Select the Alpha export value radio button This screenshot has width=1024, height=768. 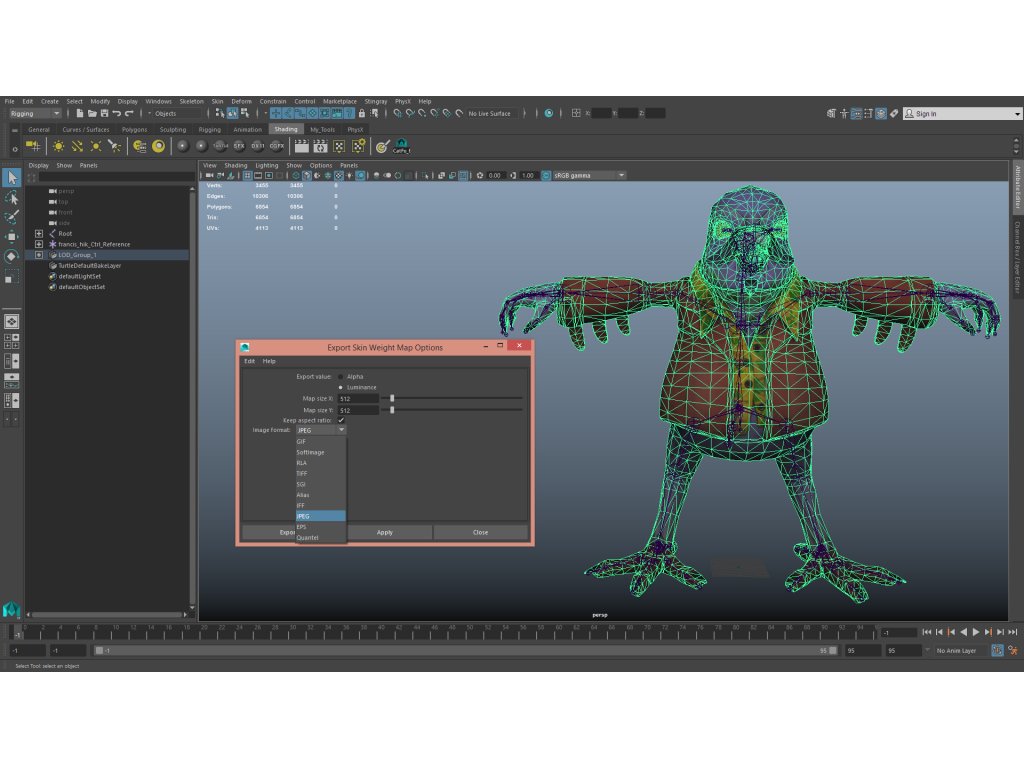point(340,377)
